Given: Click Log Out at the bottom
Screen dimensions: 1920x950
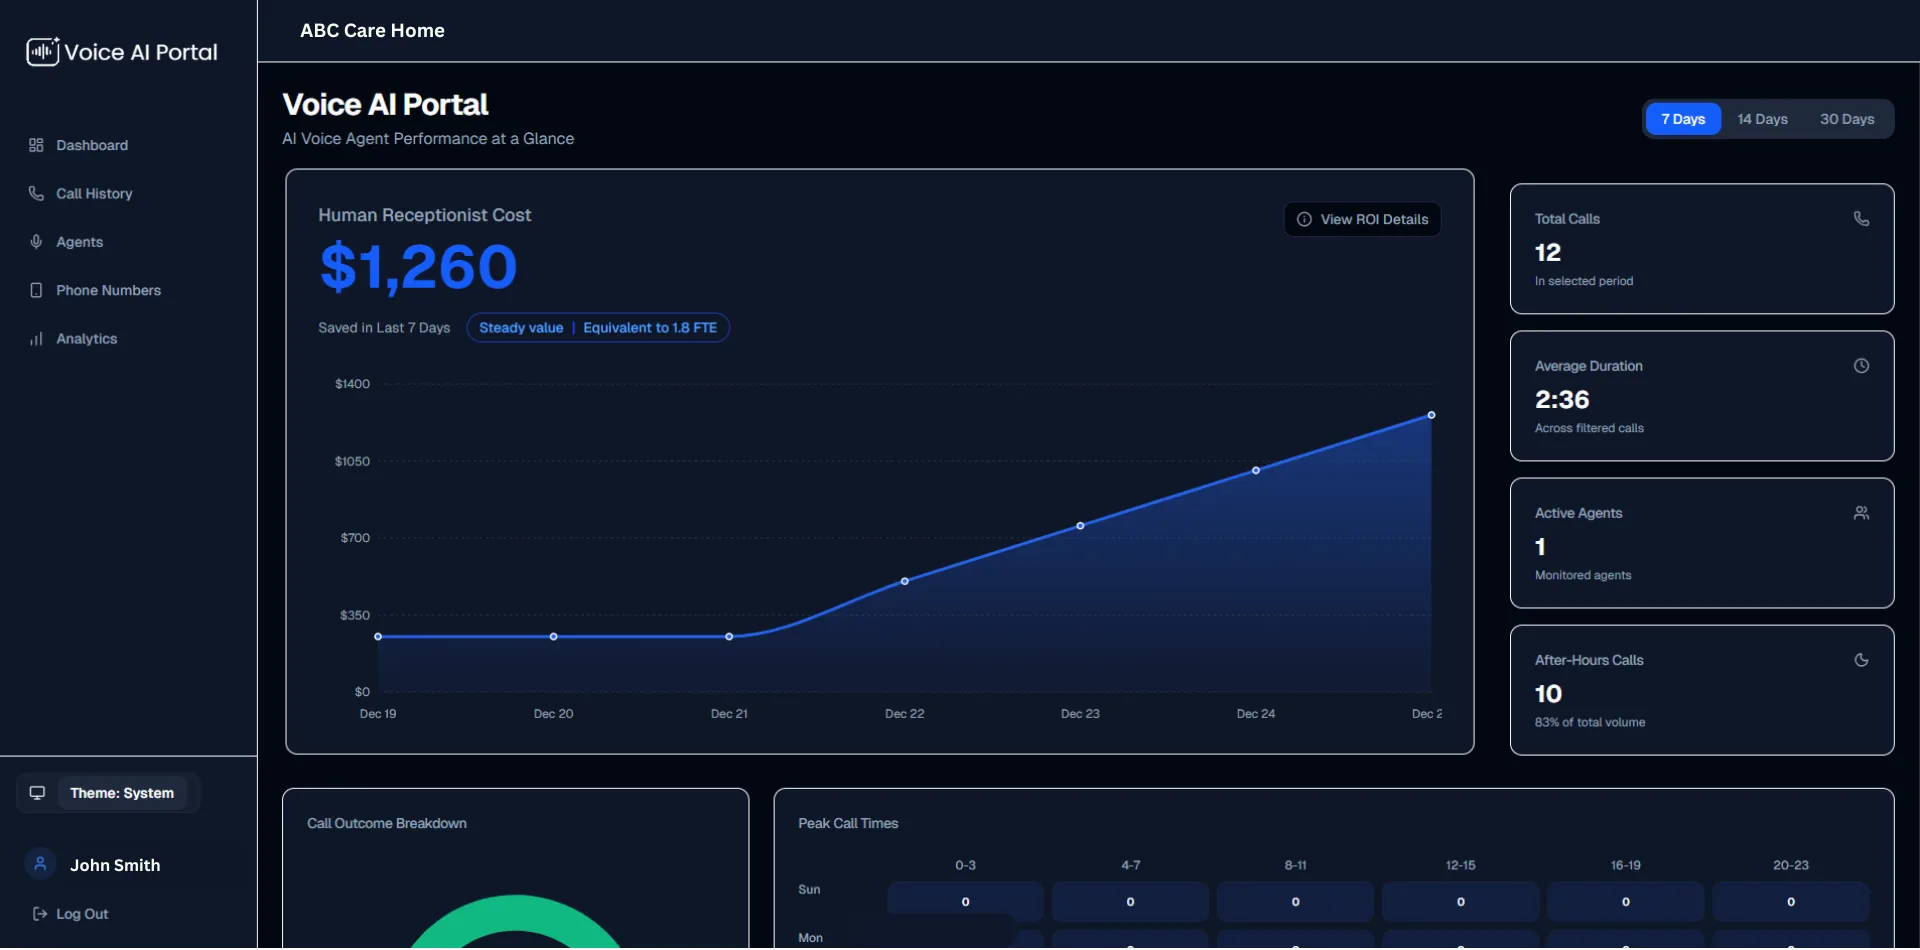Looking at the screenshot, I should [x=70, y=913].
